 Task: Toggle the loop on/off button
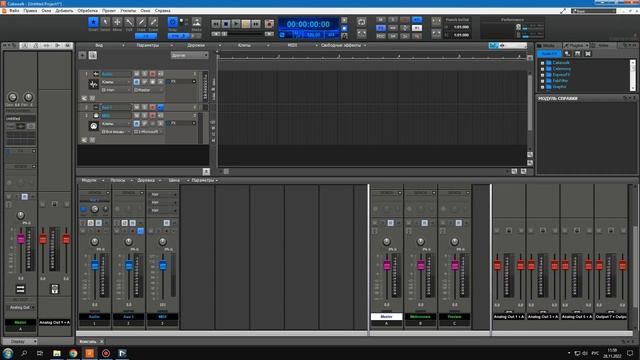coord(361,22)
